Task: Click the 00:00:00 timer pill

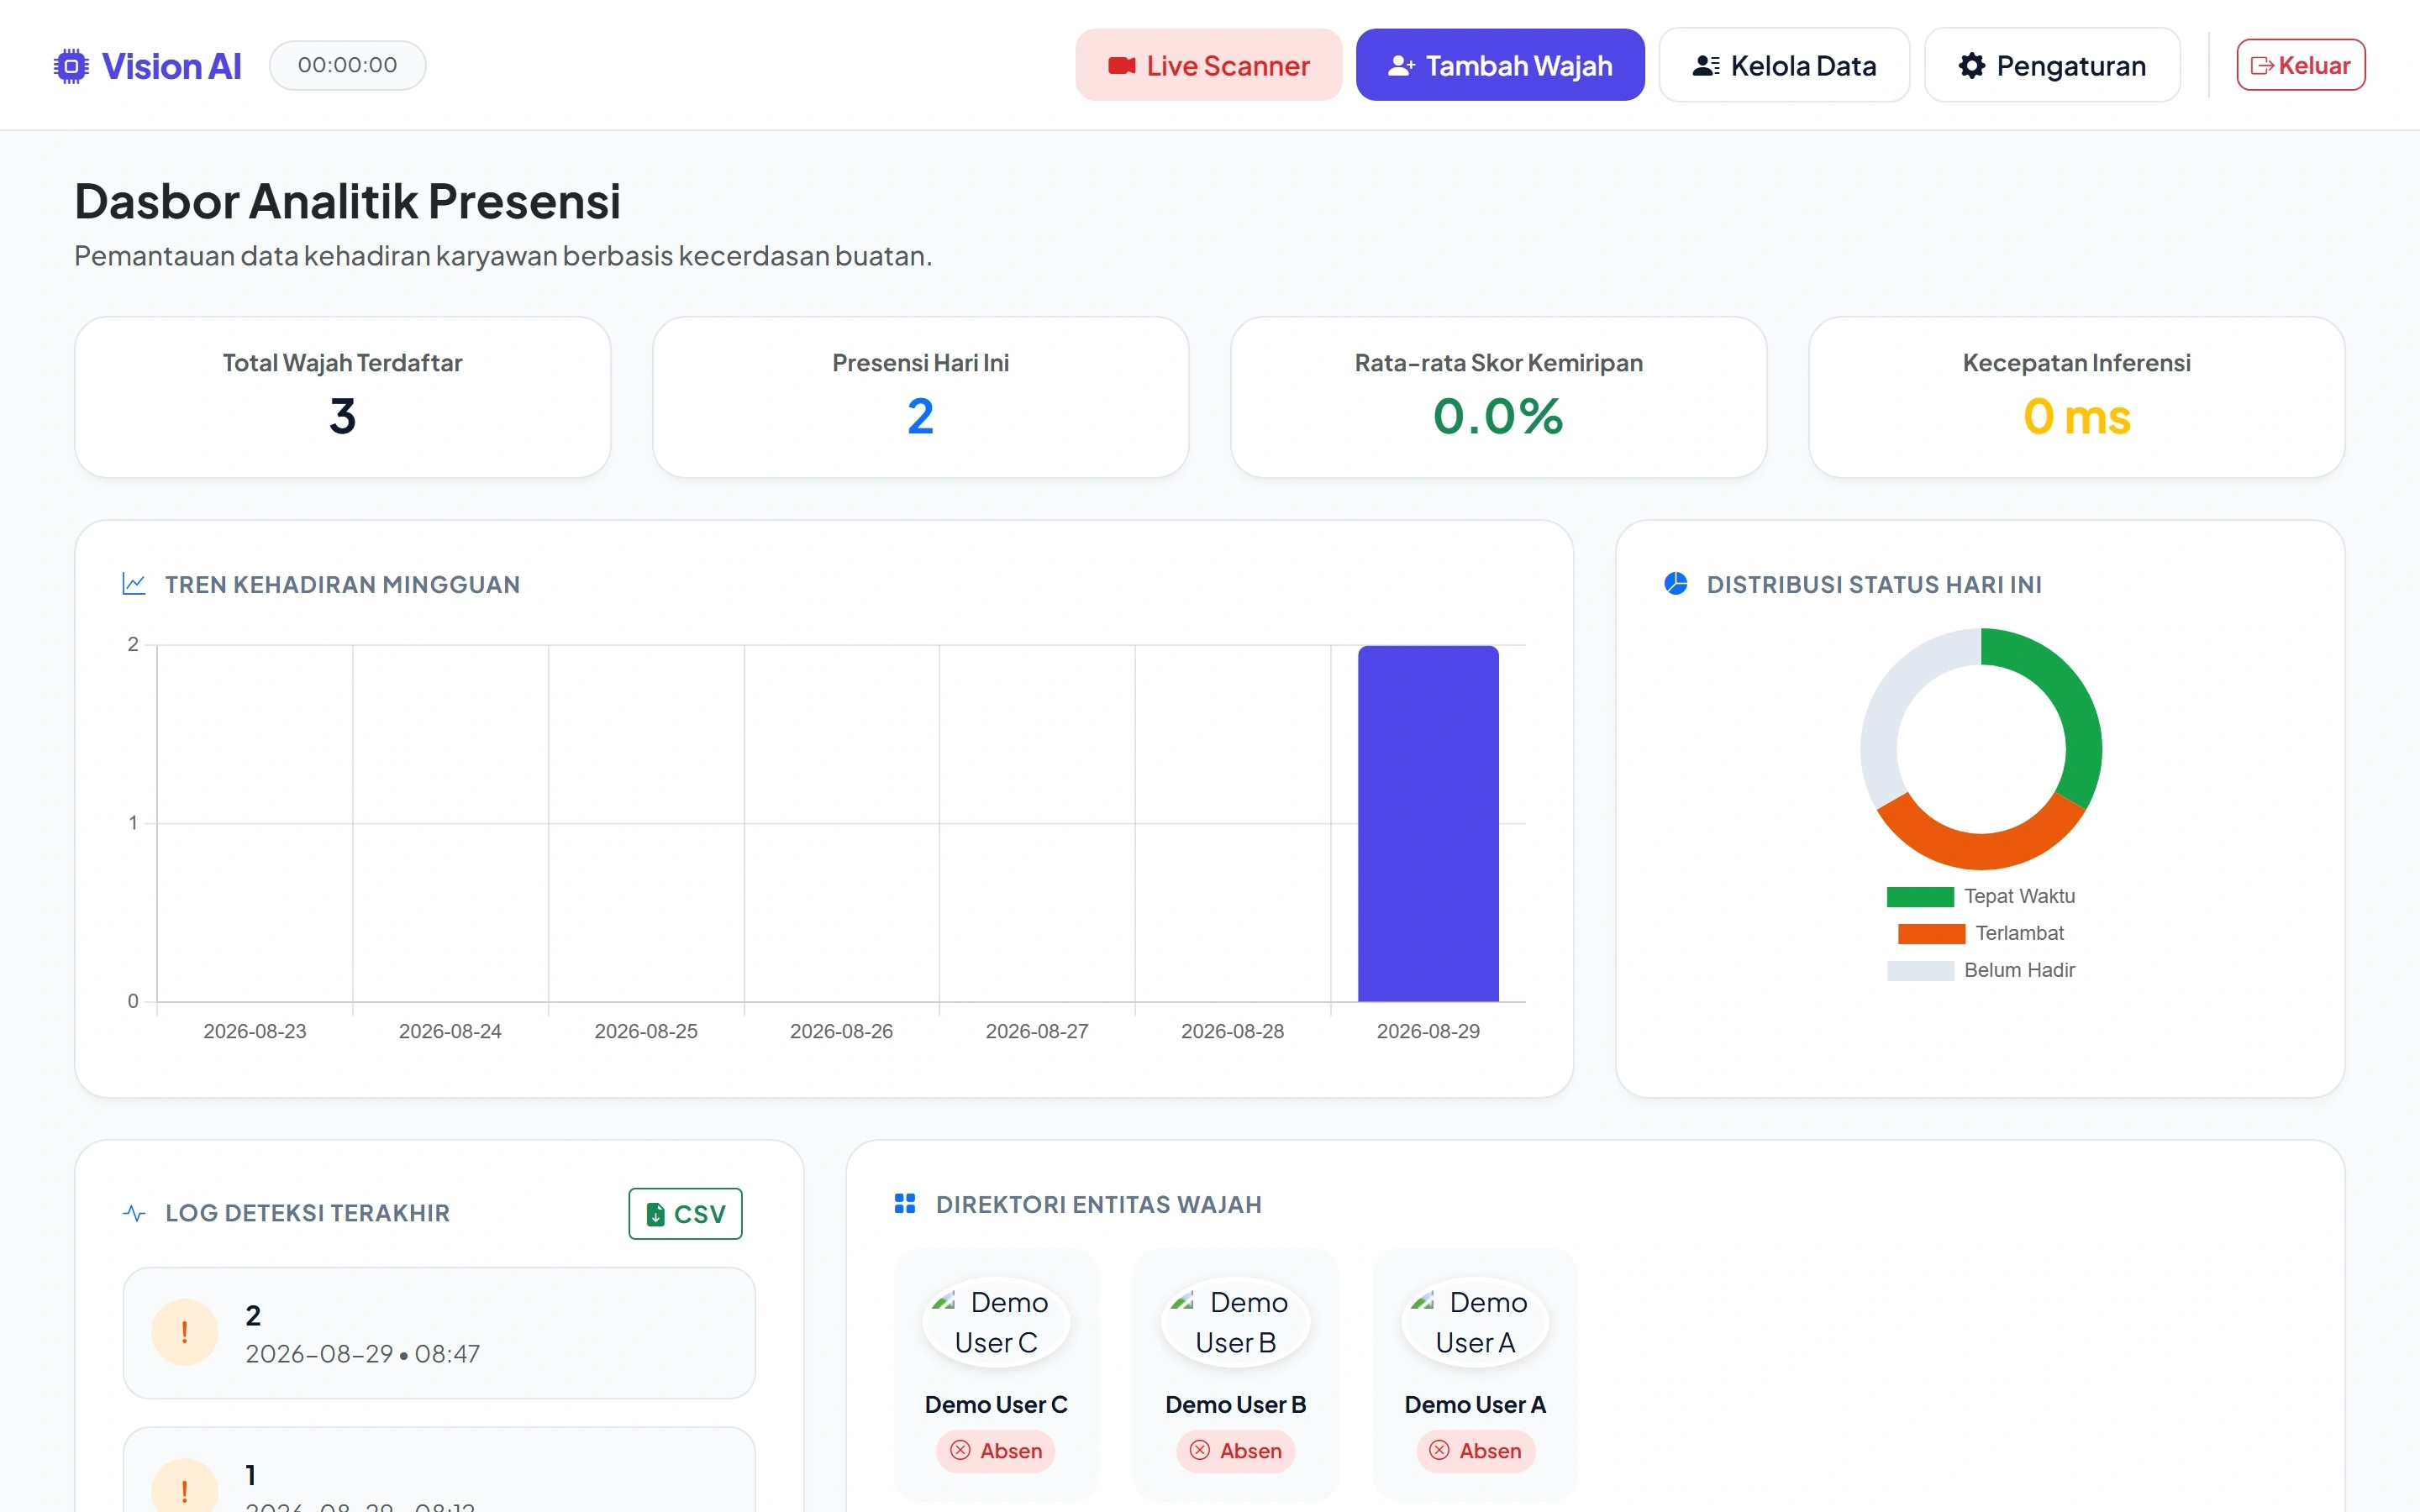Action: click(347, 65)
